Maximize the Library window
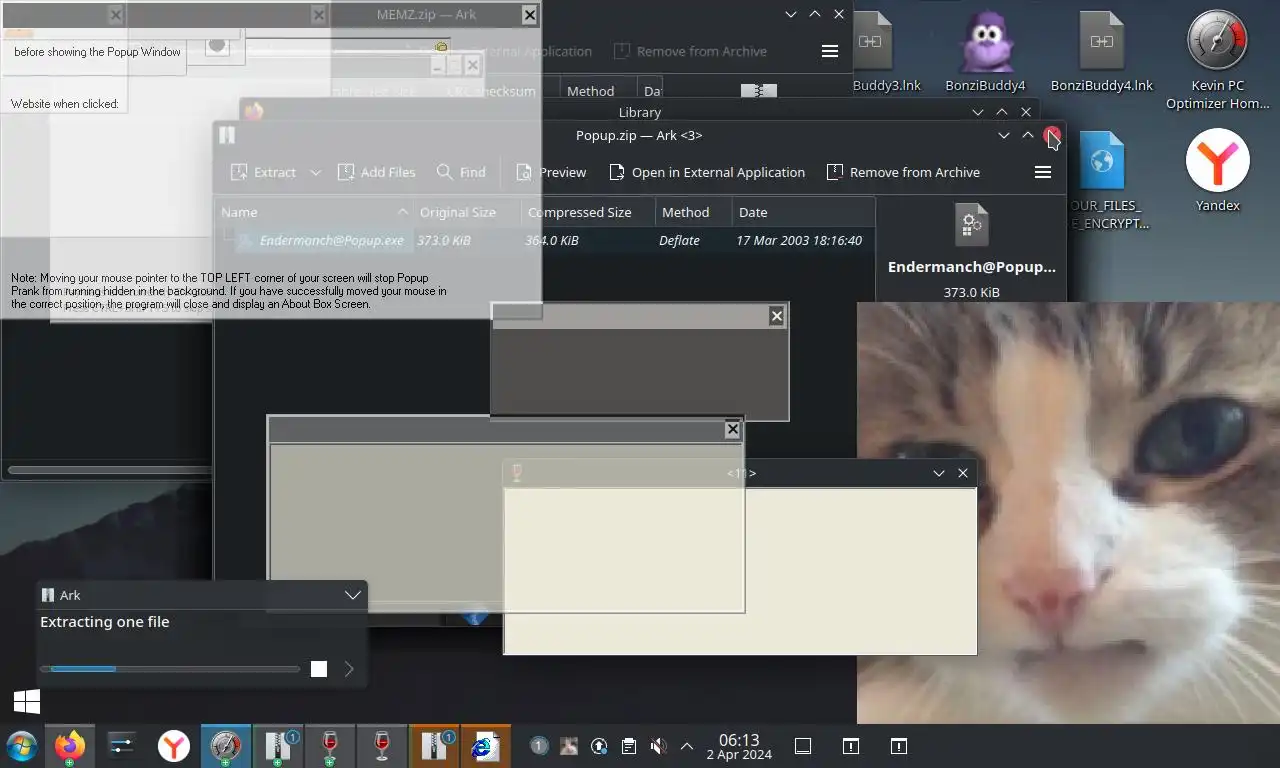This screenshot has width=1280, height=768. coord(1002,112)
